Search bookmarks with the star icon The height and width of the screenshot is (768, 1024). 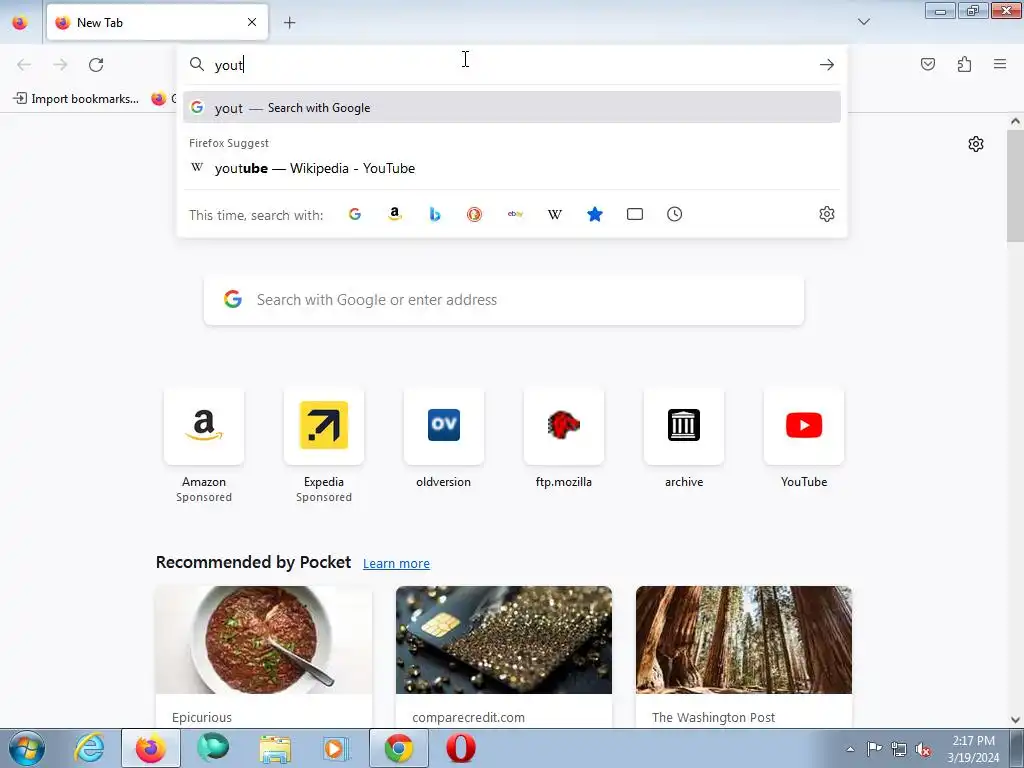tap(594, 214)
